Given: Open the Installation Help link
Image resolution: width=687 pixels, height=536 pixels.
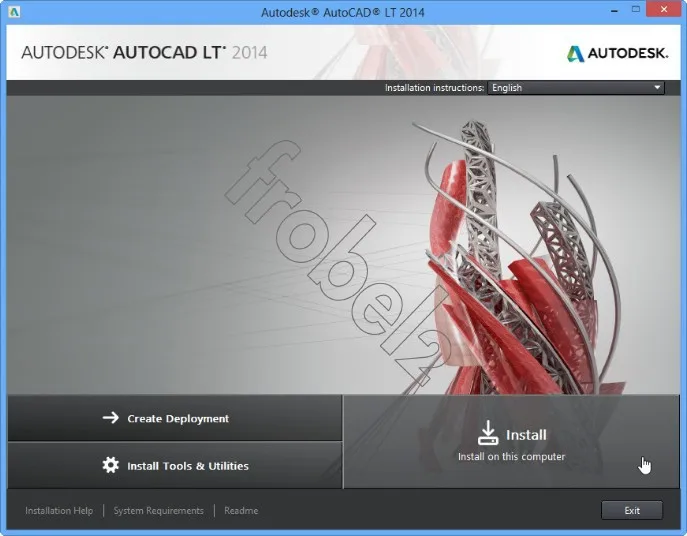Looking at the screenshot, I should point(59,511).
